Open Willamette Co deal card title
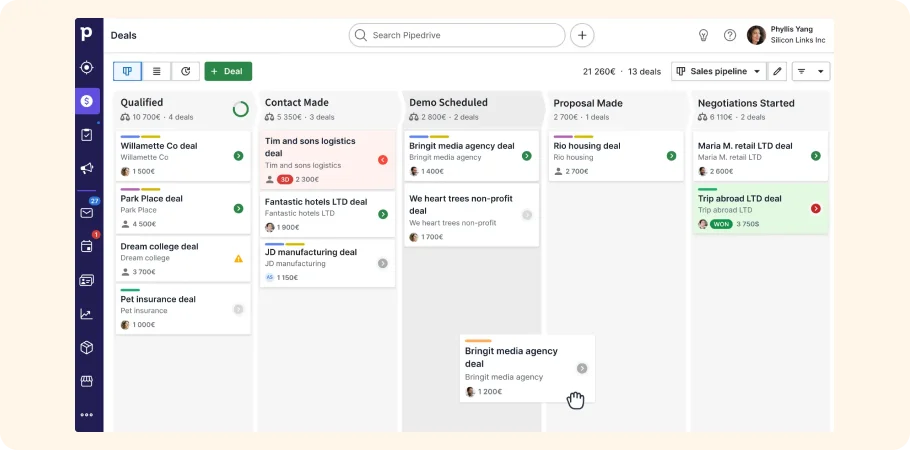This screenshot has height=450, width=910. [x=159, y=146]
